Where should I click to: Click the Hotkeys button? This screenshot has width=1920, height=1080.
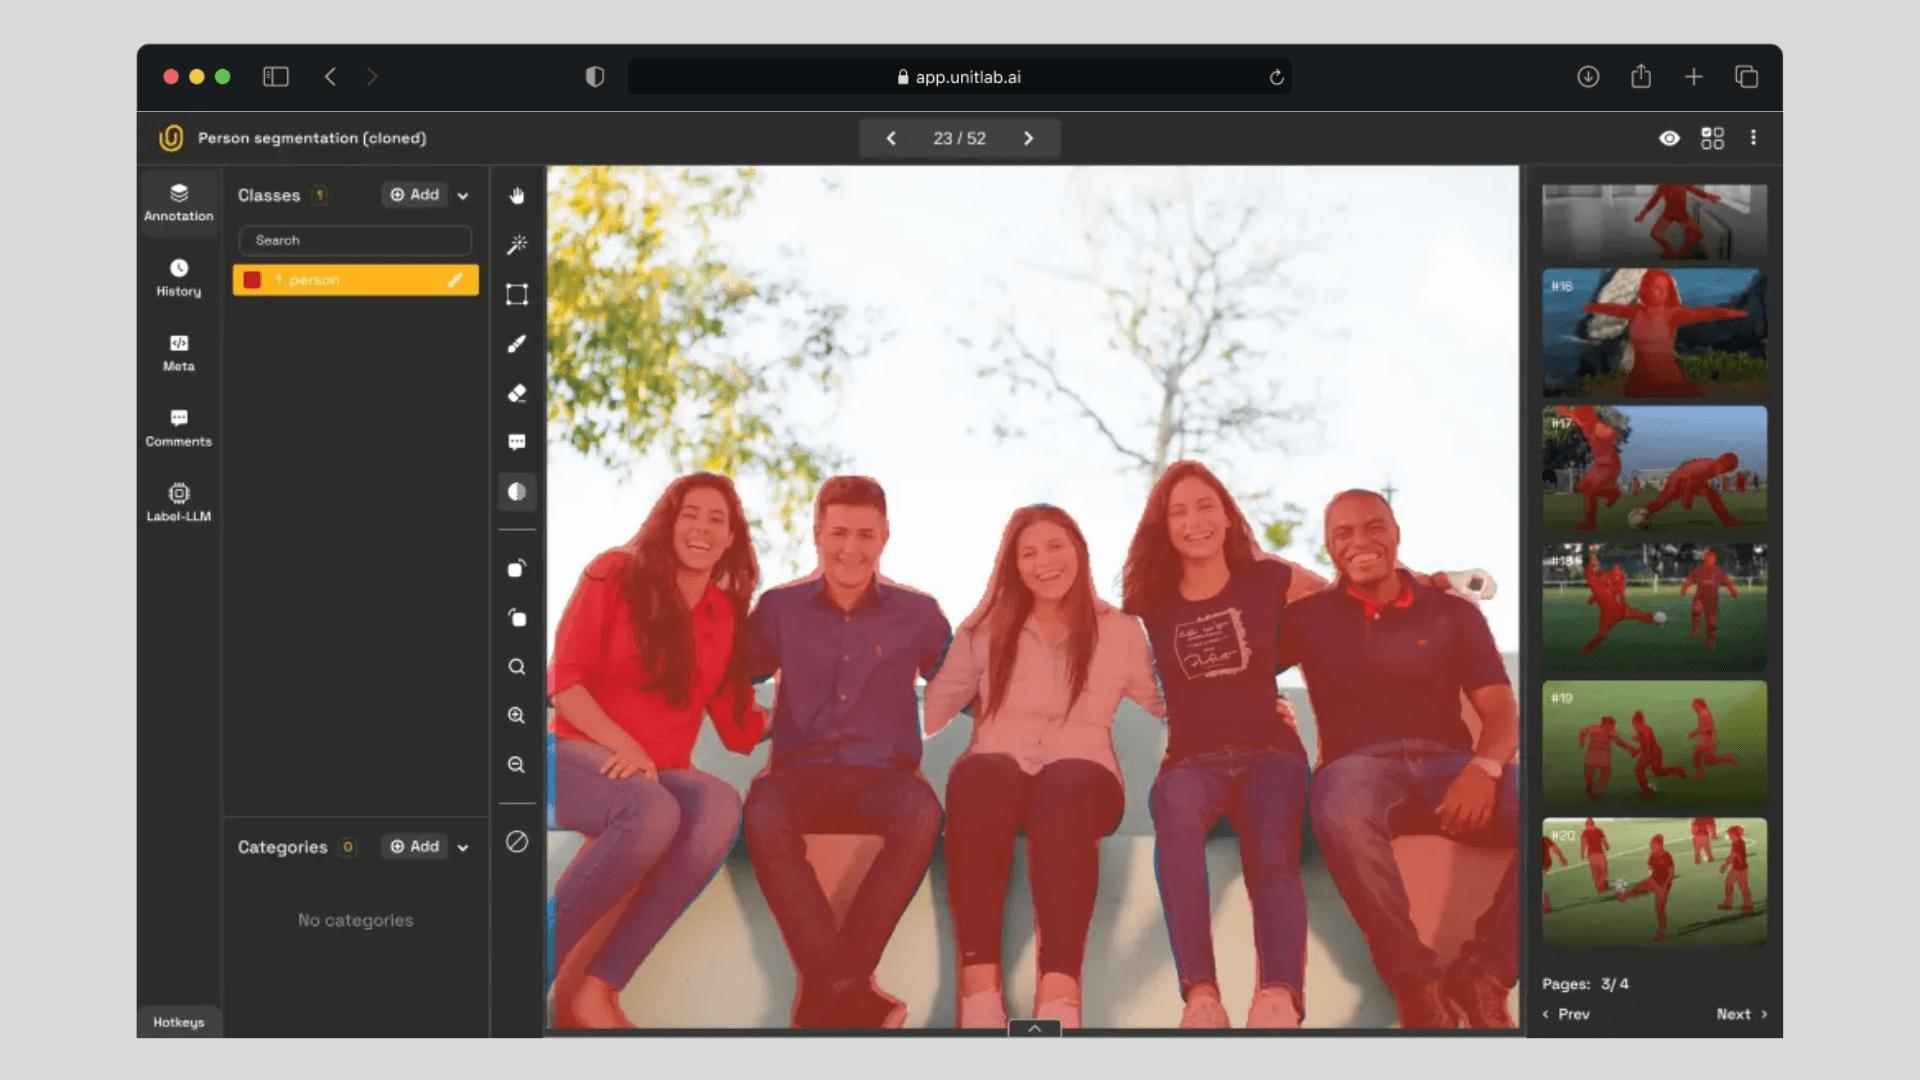point(178,1022)
